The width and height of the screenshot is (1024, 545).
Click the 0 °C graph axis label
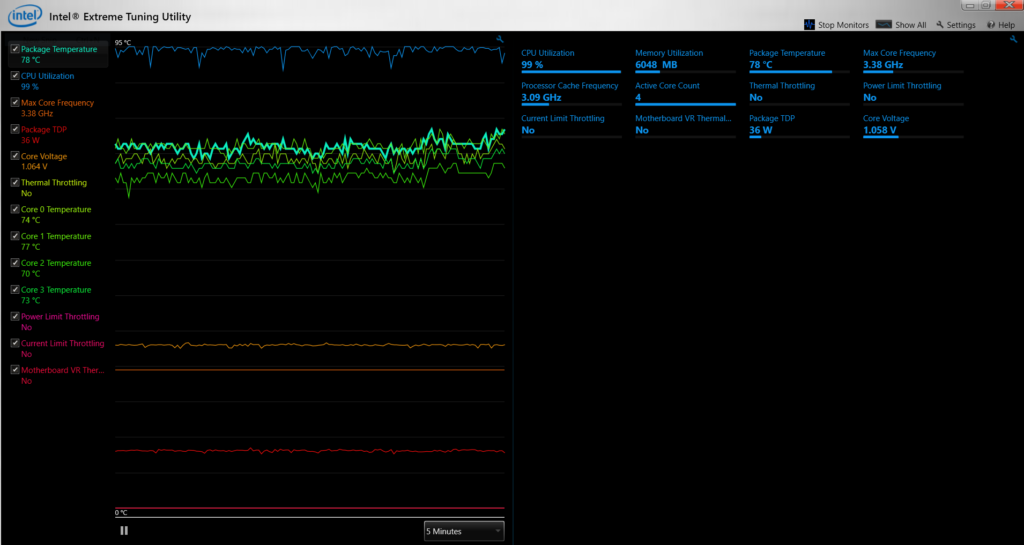pos(121,513)
